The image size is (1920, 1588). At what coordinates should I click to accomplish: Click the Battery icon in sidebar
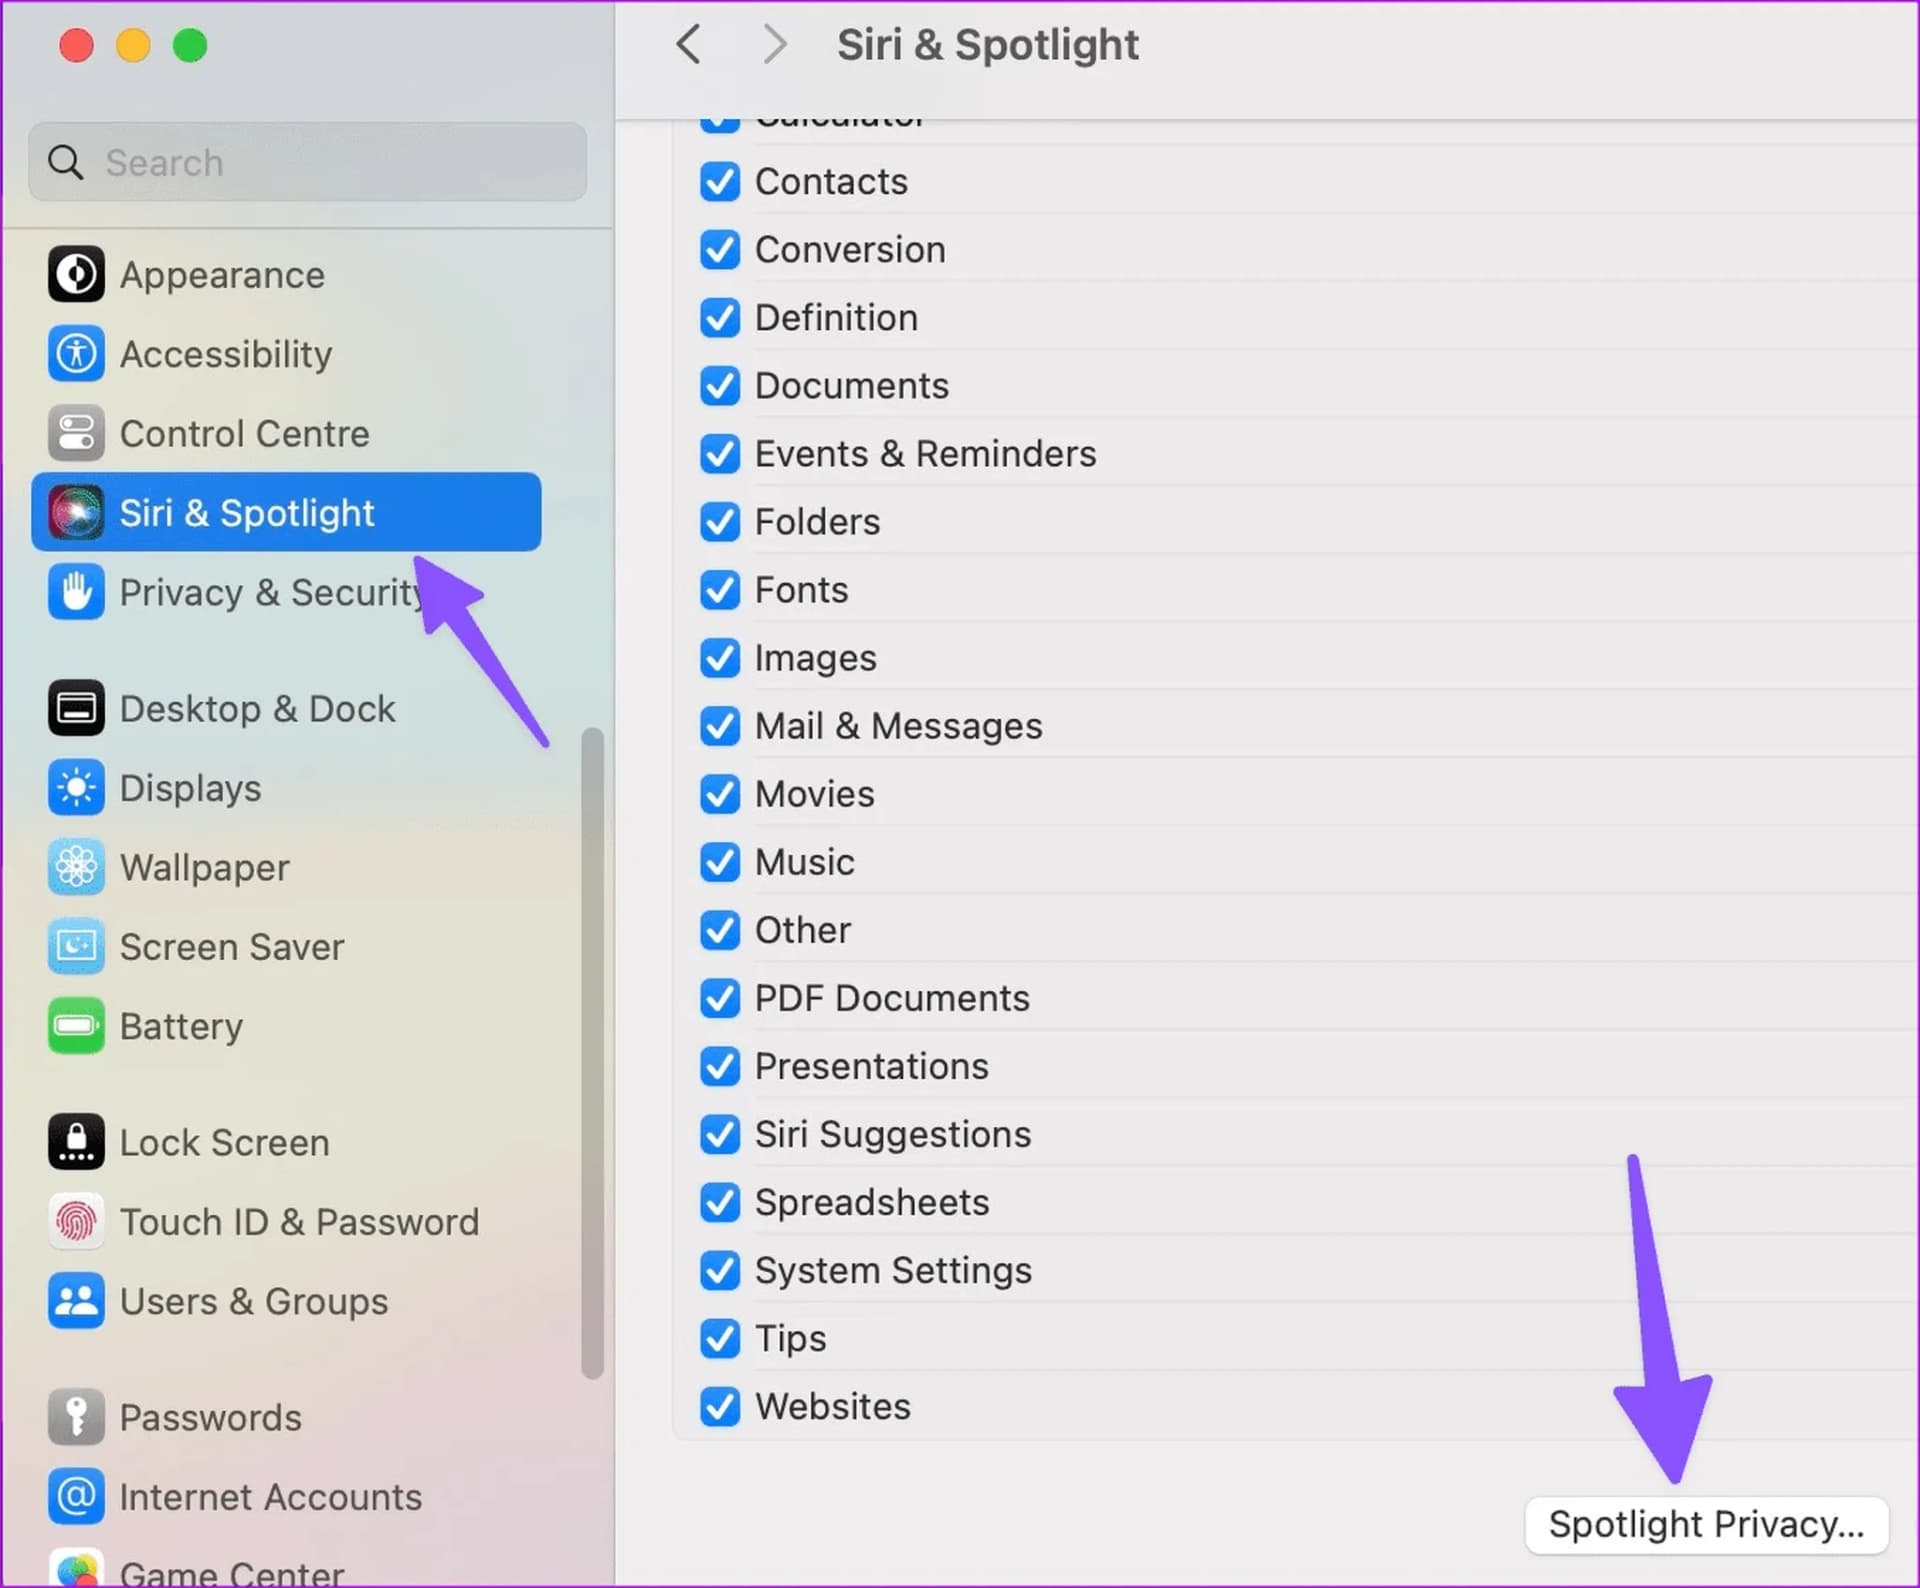[76, 1026]
